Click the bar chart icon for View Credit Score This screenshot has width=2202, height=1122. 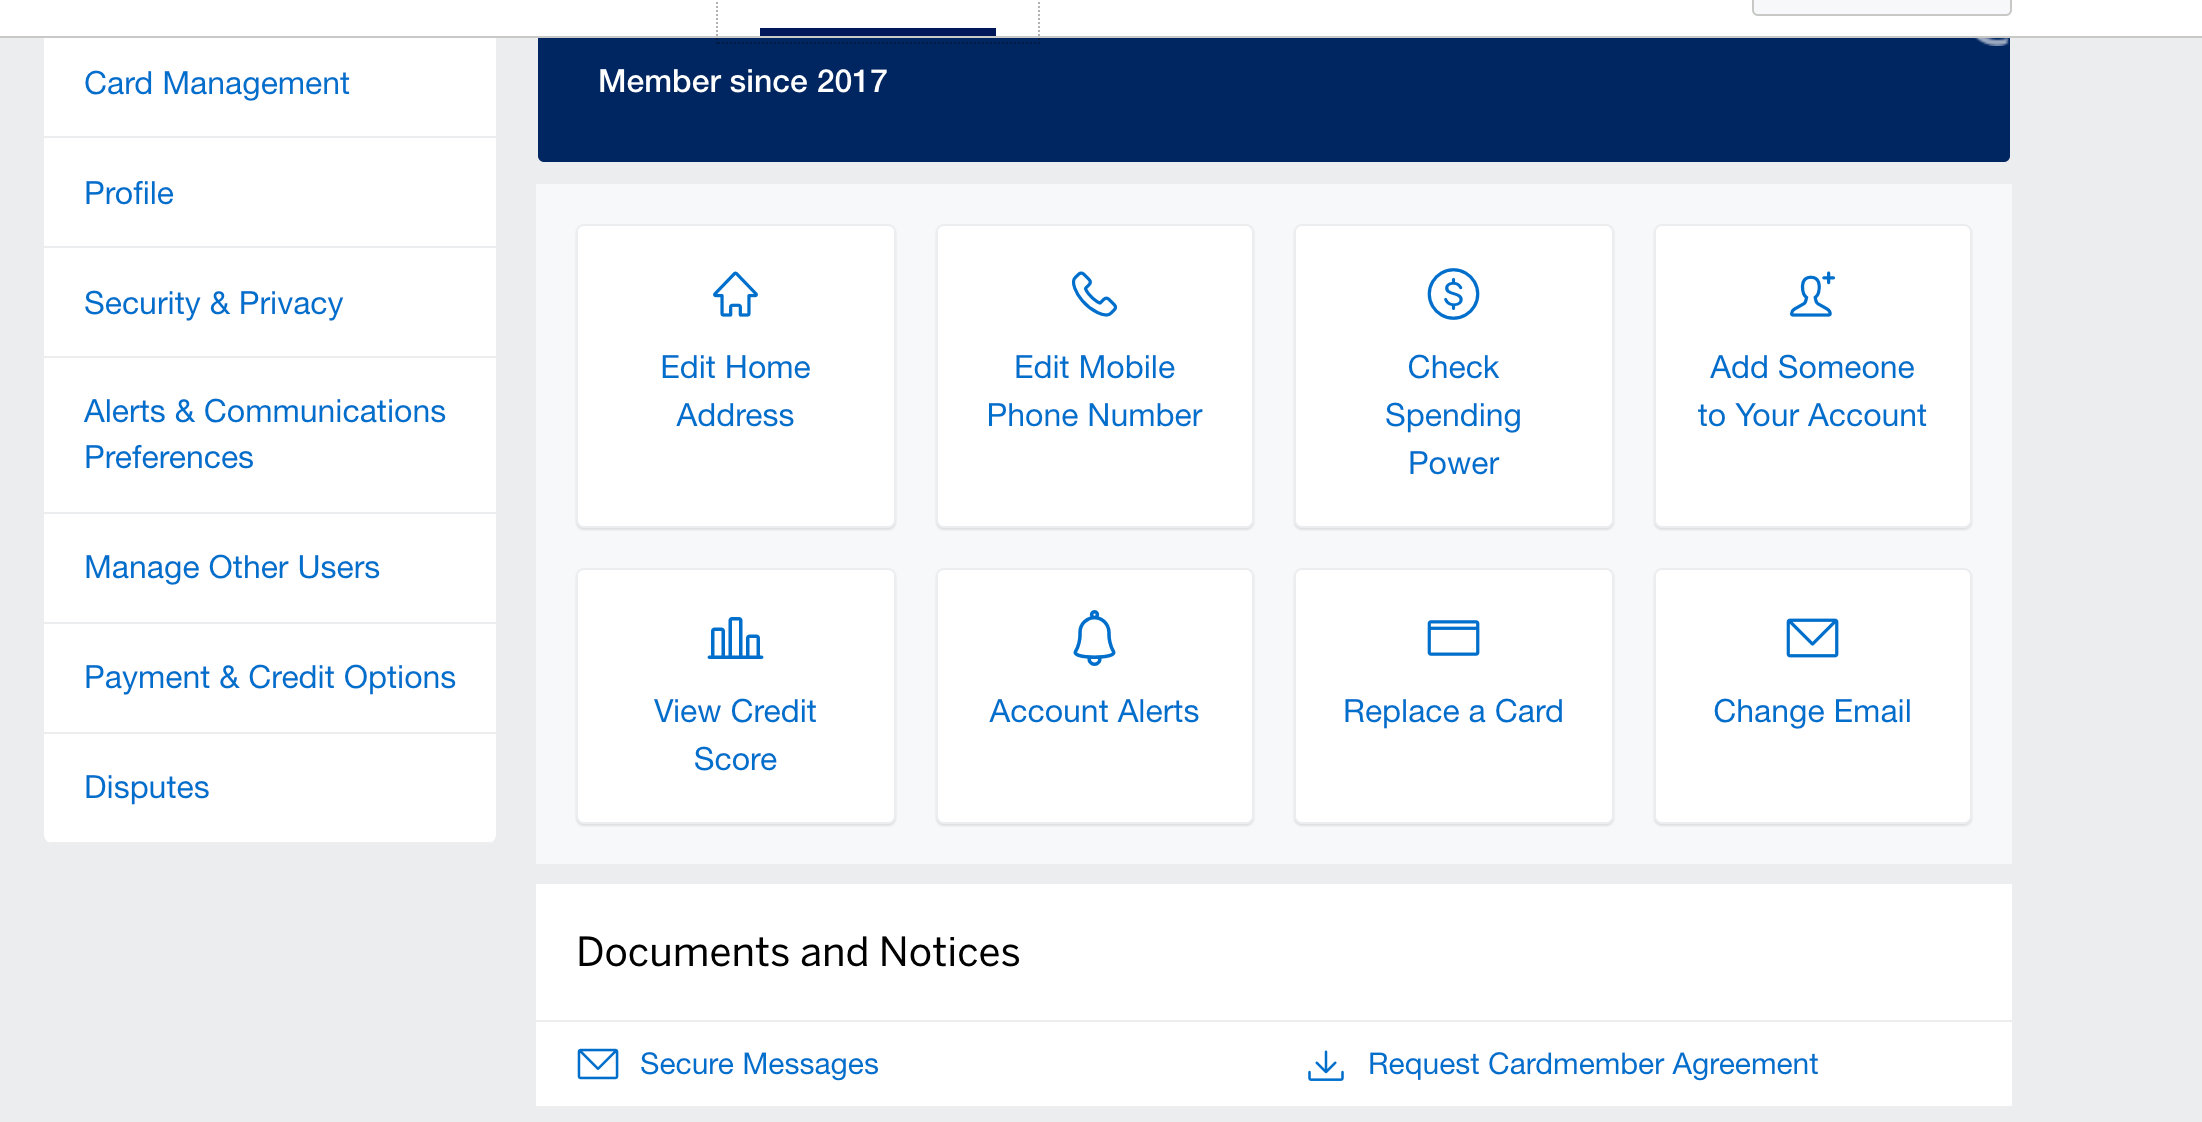[x=734, y=639]
